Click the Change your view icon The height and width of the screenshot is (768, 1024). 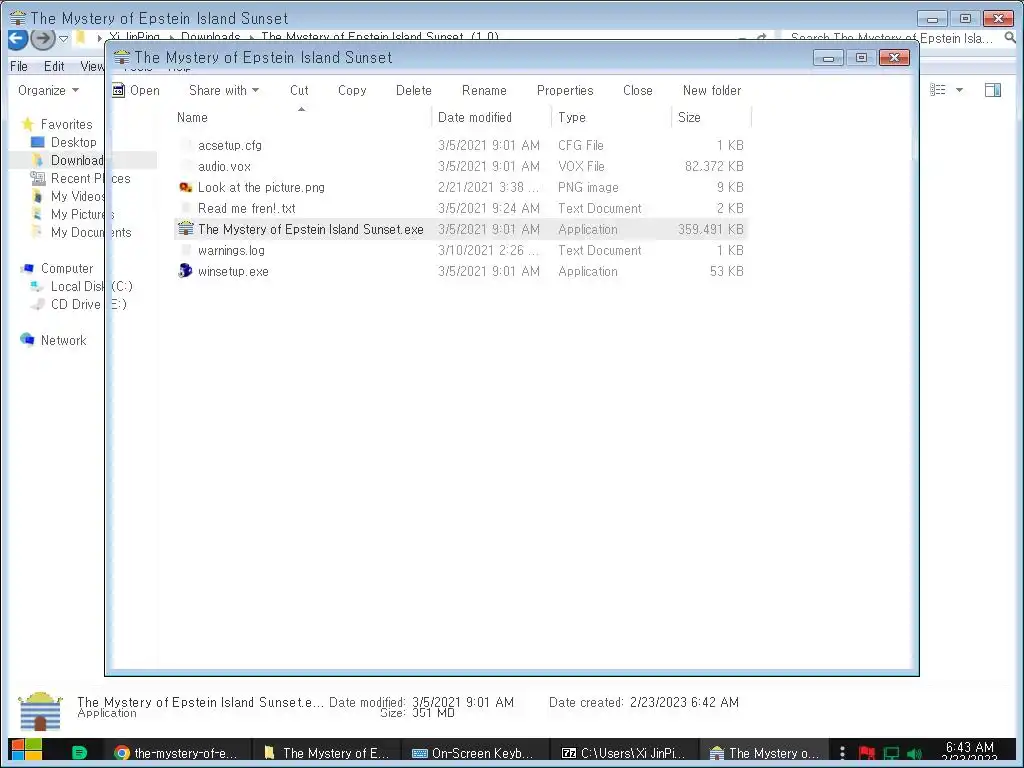[938, 90]
